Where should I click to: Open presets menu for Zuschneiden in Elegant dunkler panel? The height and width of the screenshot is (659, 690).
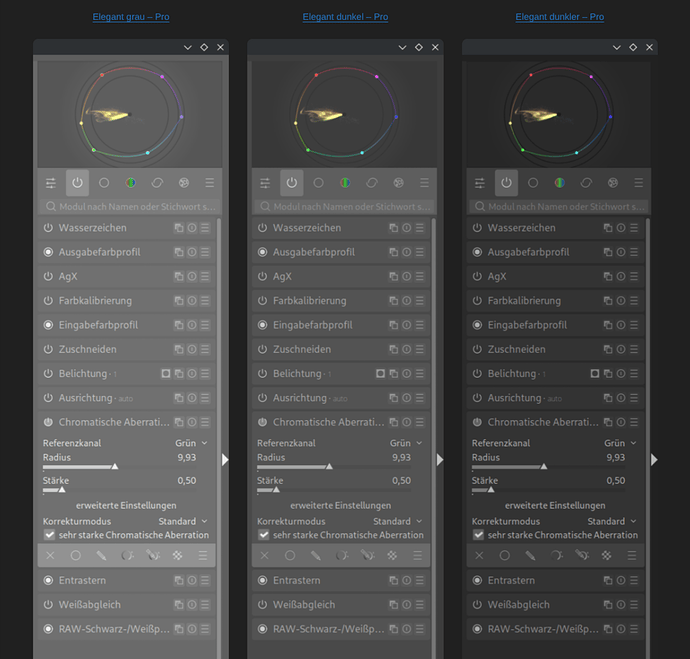[x=634, y=350]
